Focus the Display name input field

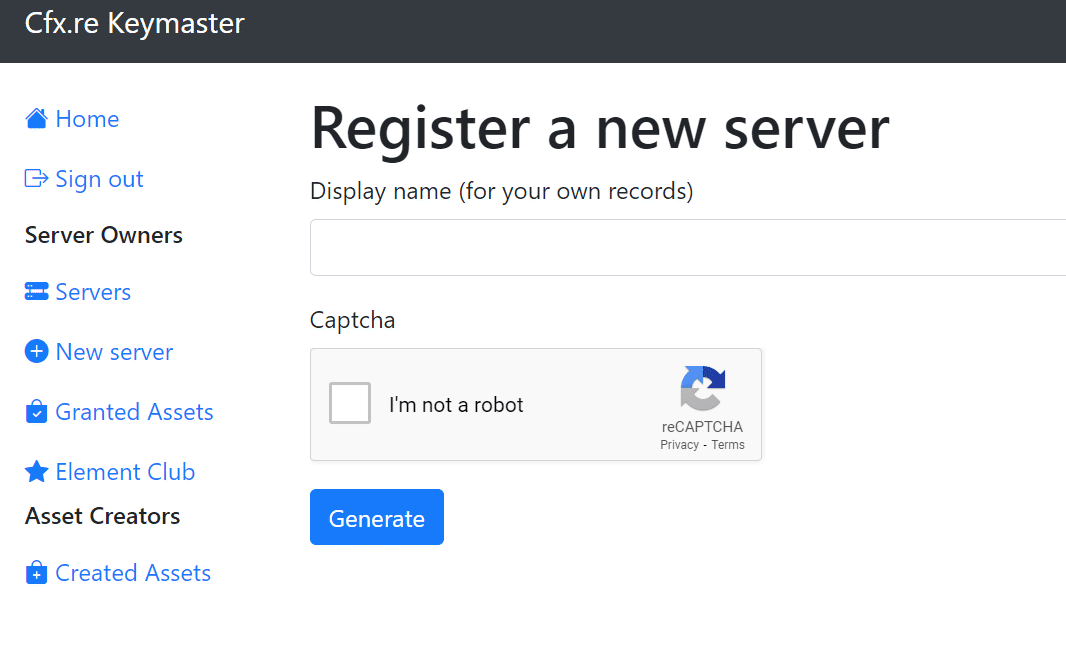(x=688, y=247)
